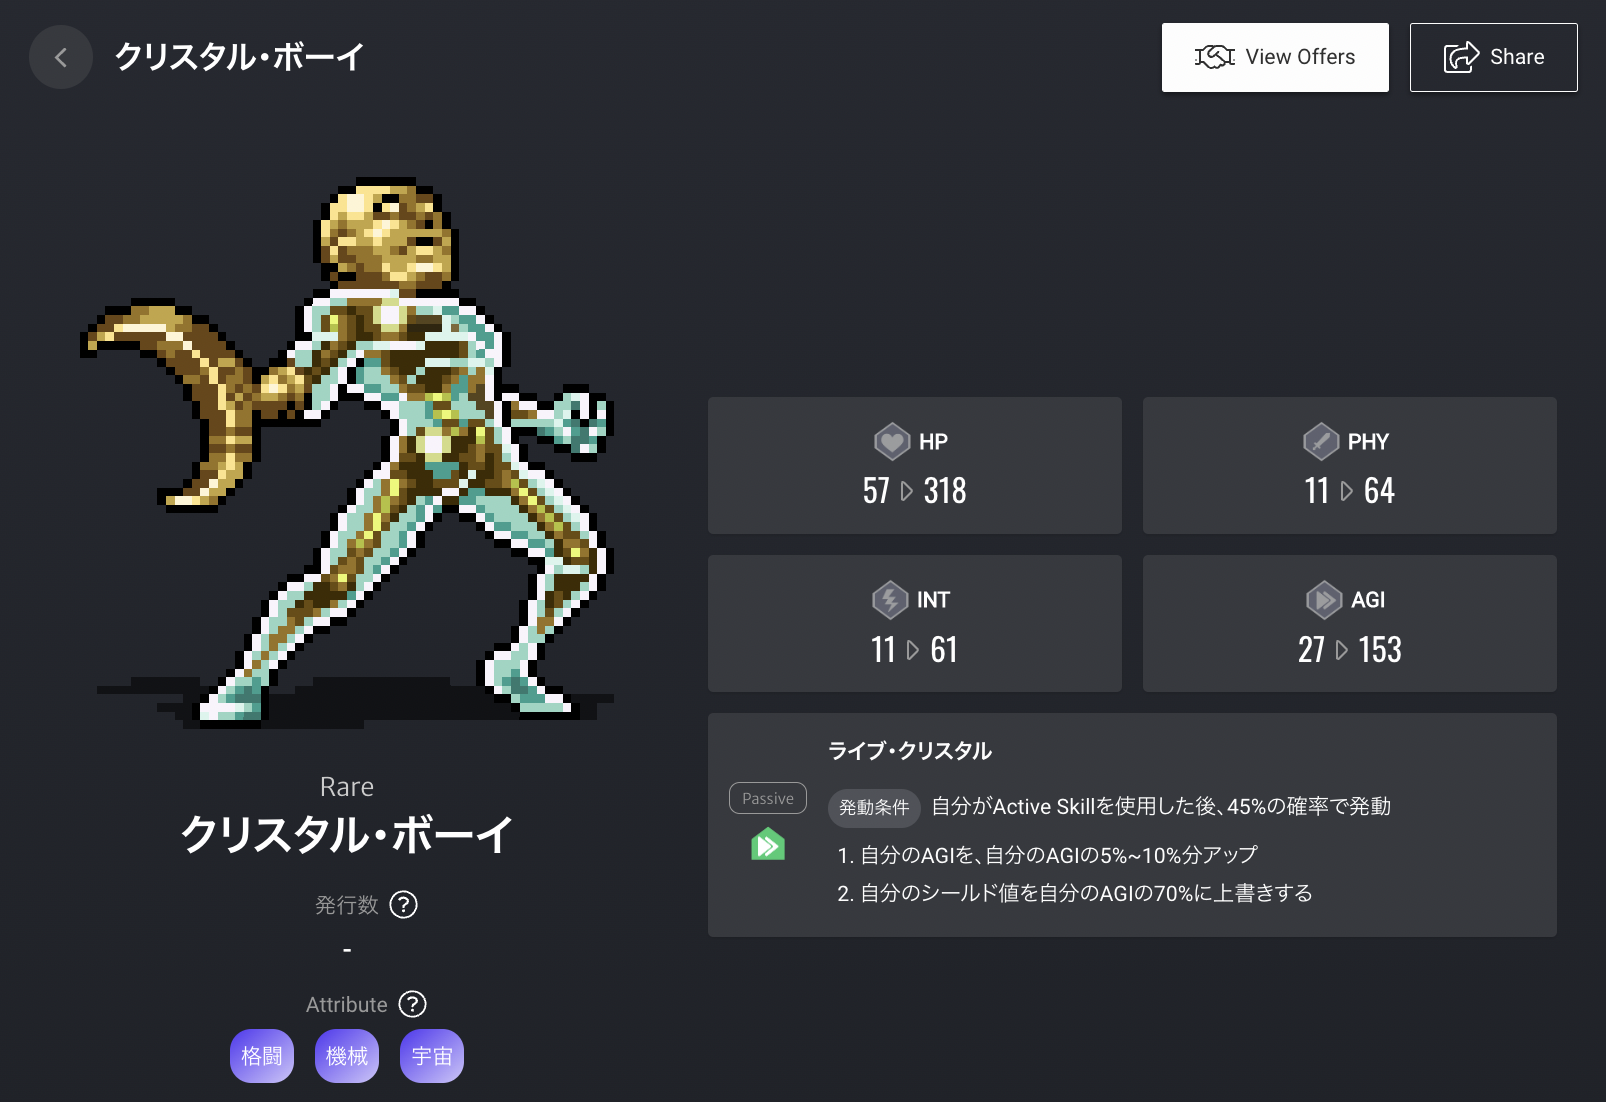Click the crystal boy pixel art image
1606x1102 pixels.
(347, 450)
